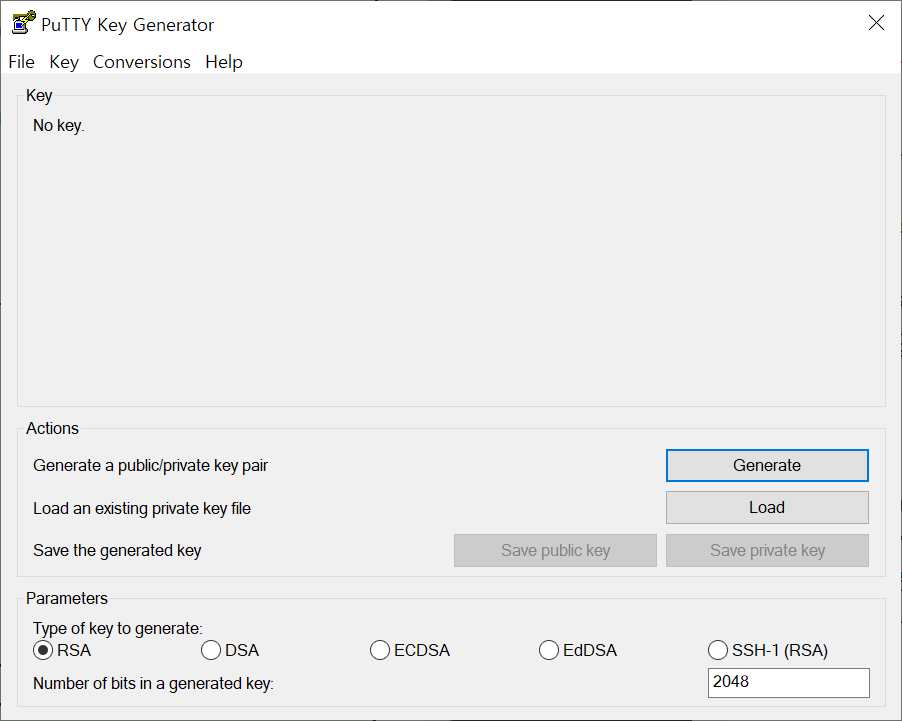Click the Generate button

point(767,465)
